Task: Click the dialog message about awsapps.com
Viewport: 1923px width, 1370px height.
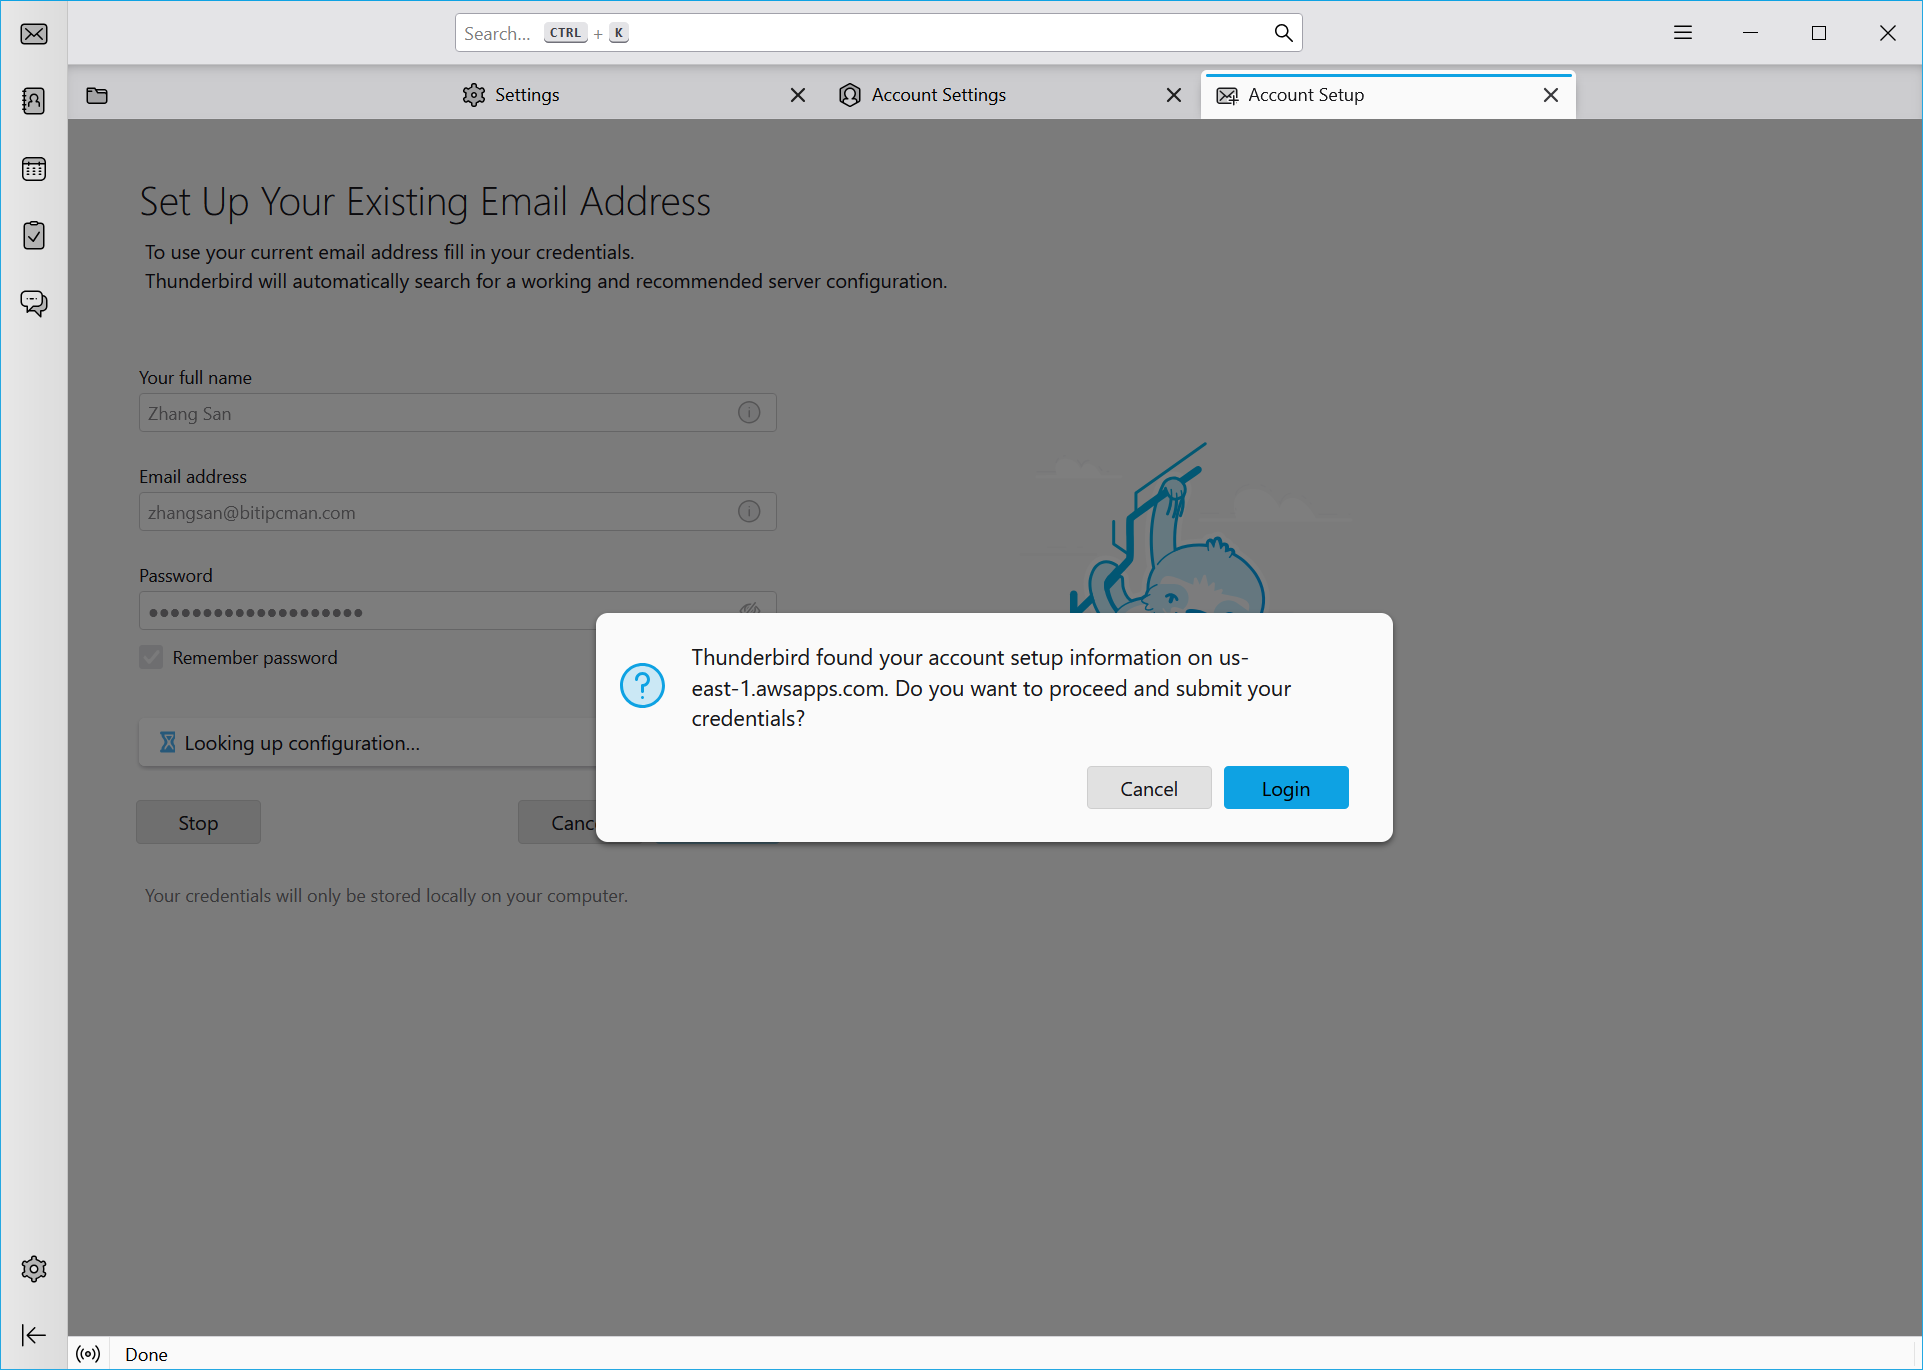Action: [x=991, y=688]
